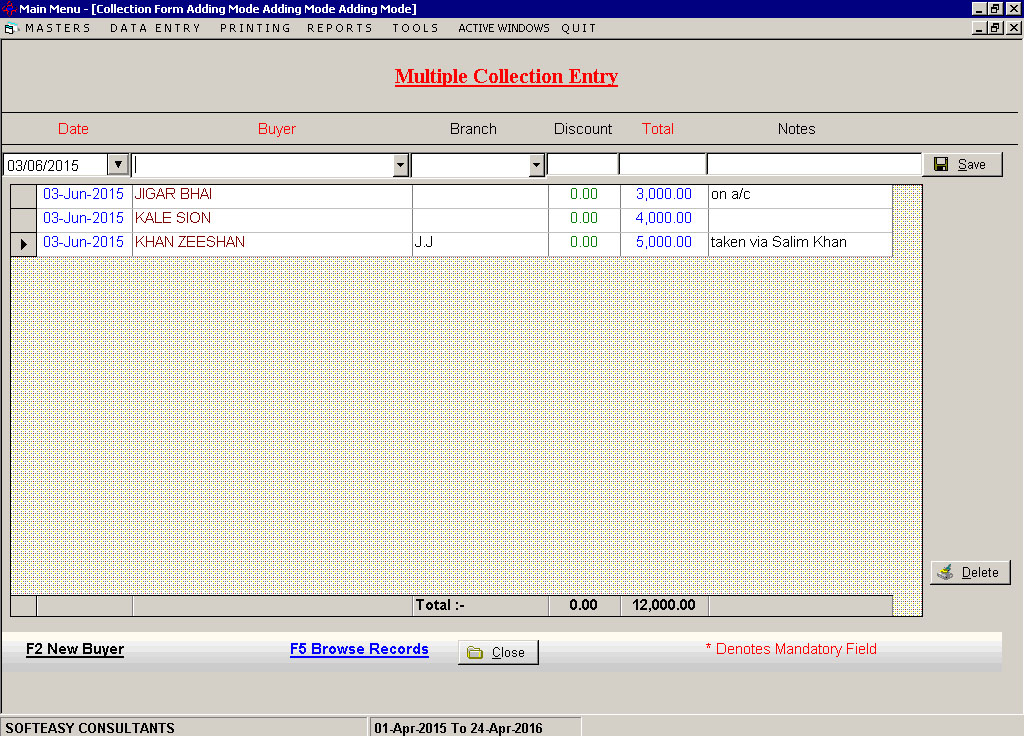Screen dimensions: 1024x736
Task: Click the F2 New Buyer link
Action: [75, 649]
